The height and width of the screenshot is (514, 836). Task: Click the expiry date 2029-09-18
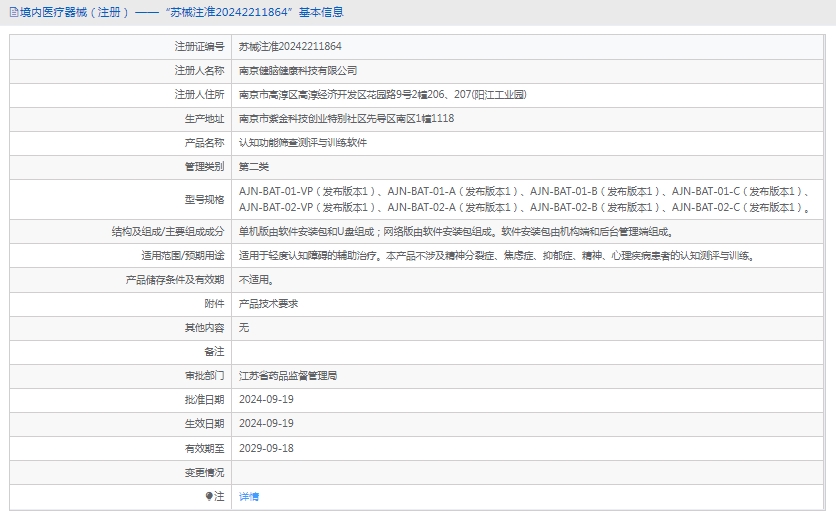[266, 448]
